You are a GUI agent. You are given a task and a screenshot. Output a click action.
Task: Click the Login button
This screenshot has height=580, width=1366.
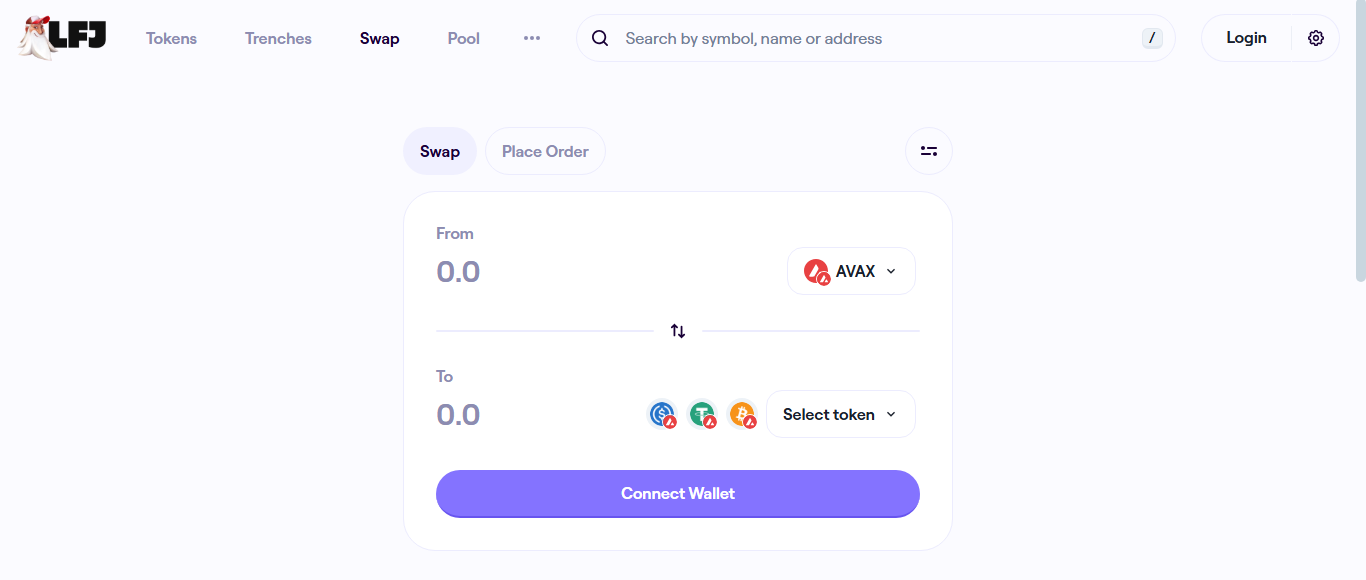point(1246,38)
